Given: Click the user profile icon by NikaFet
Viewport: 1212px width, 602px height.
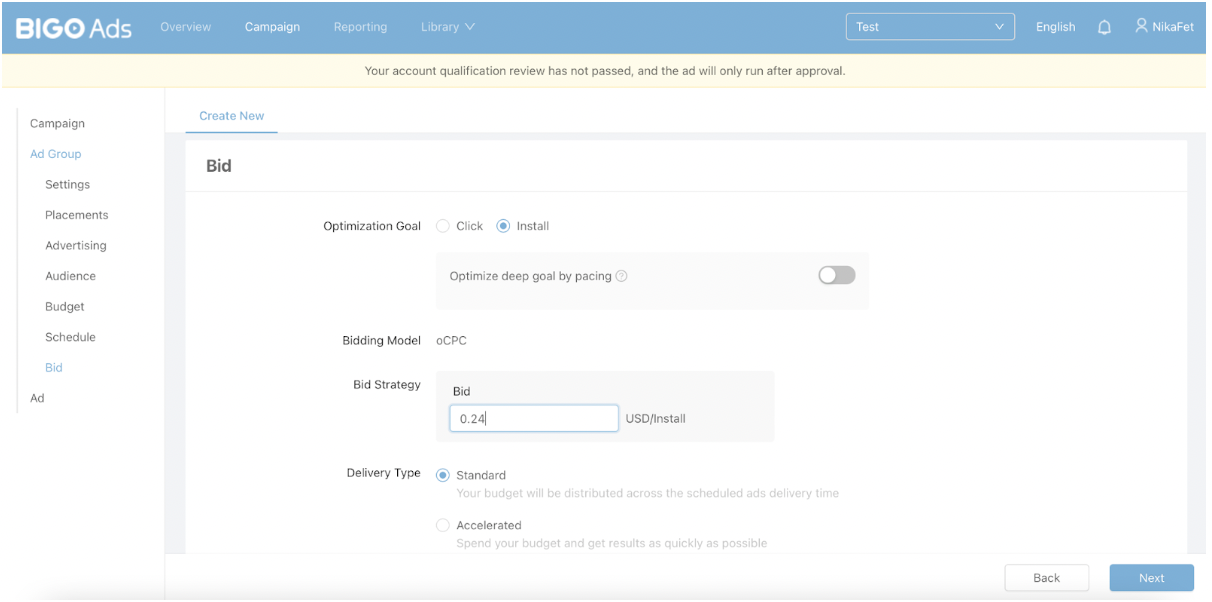Looking at the screenshot, I should click(x=1141, y=27).
